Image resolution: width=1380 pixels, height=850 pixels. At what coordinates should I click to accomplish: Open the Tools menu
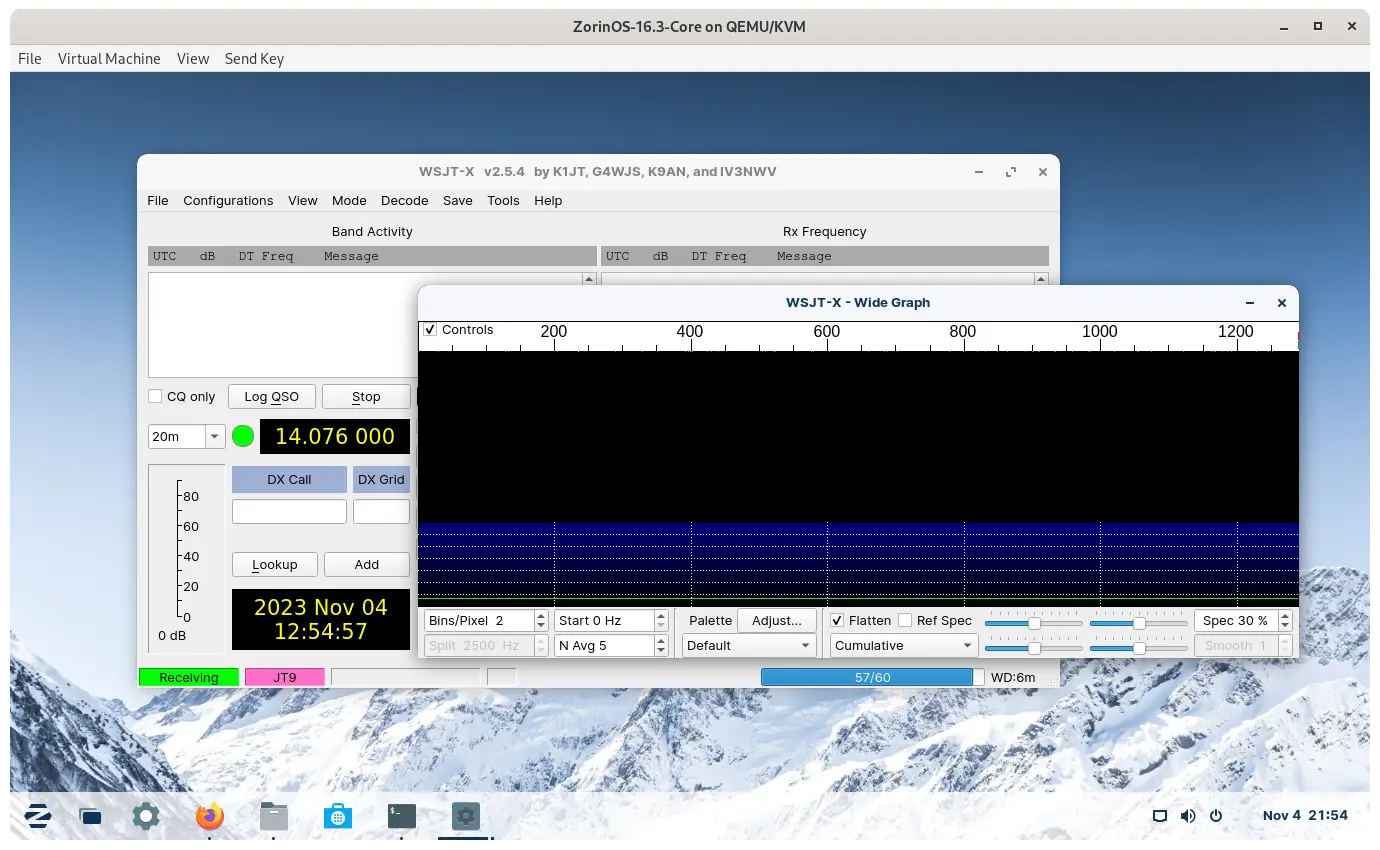(503, 201)
